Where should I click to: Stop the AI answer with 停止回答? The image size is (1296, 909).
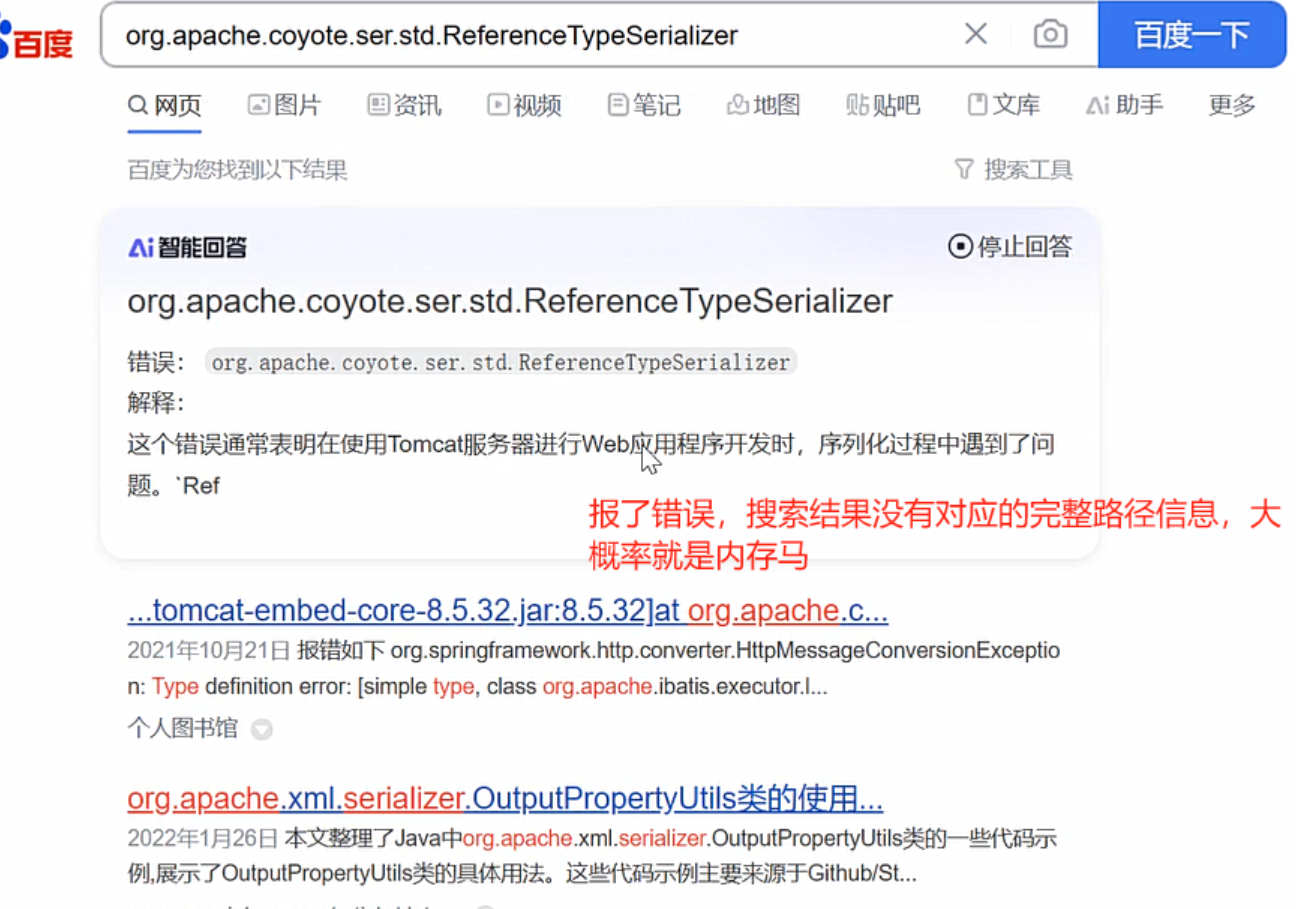coord(1009,246)
